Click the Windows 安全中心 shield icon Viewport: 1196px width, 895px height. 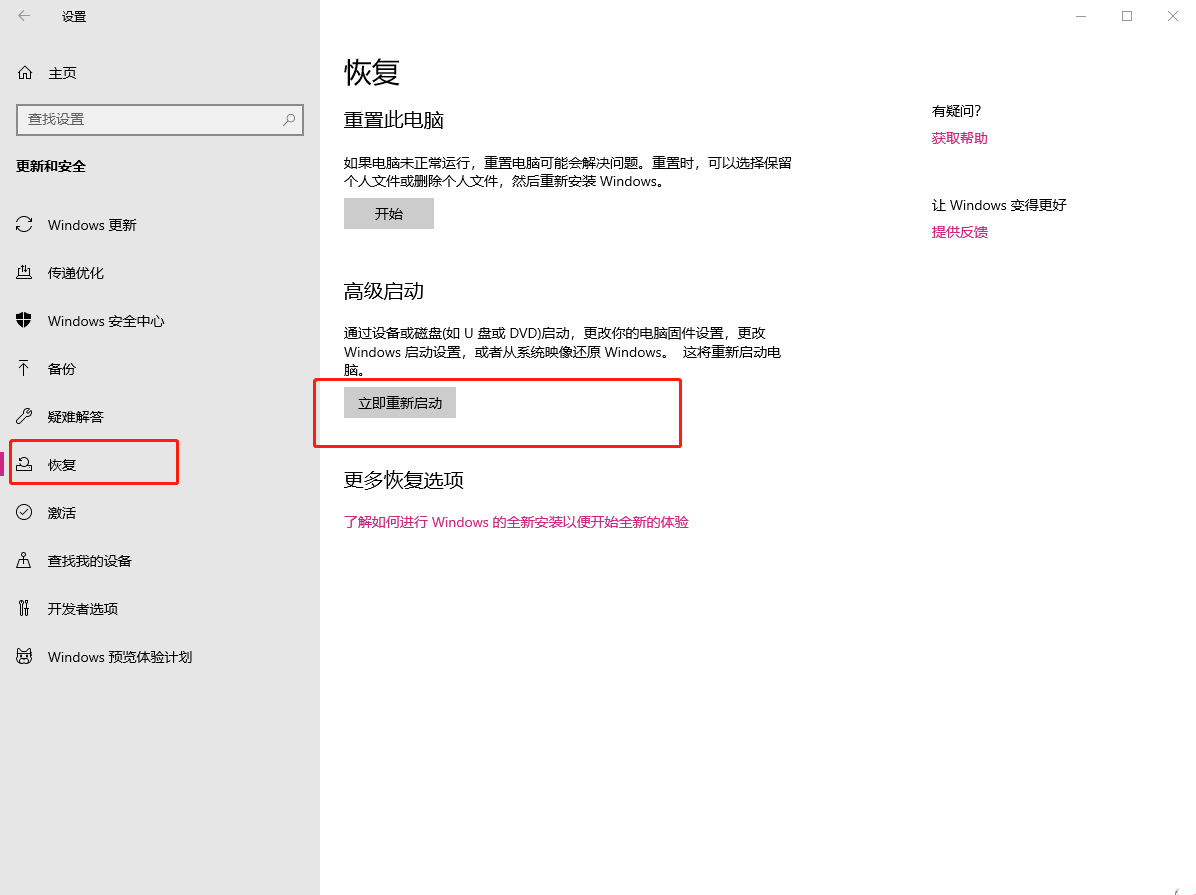coord(24,321)
